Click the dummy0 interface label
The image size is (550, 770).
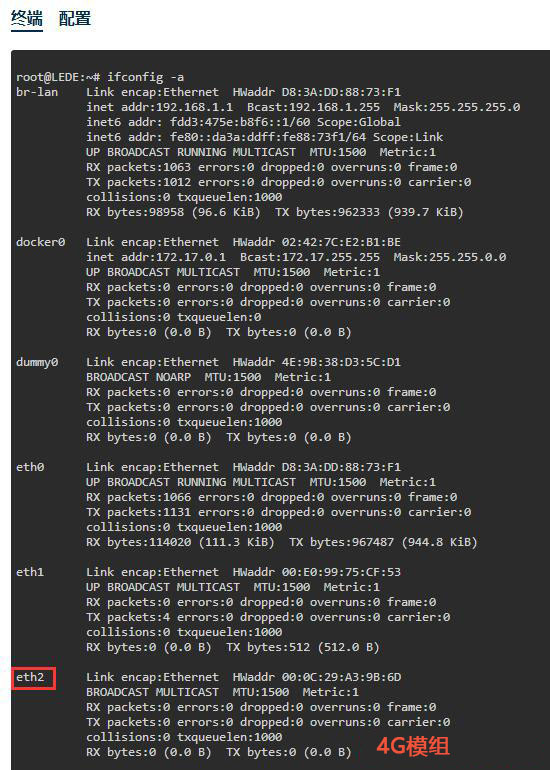37,362
